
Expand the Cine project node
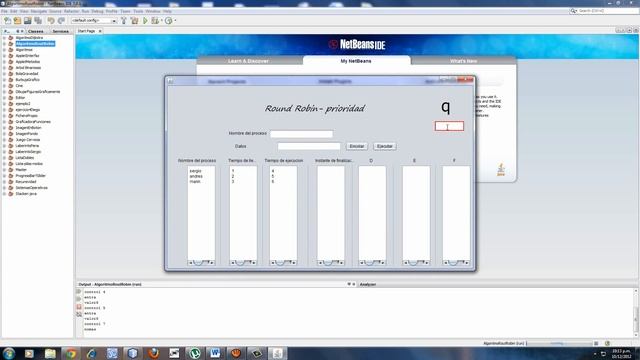[x=4, y=86]
